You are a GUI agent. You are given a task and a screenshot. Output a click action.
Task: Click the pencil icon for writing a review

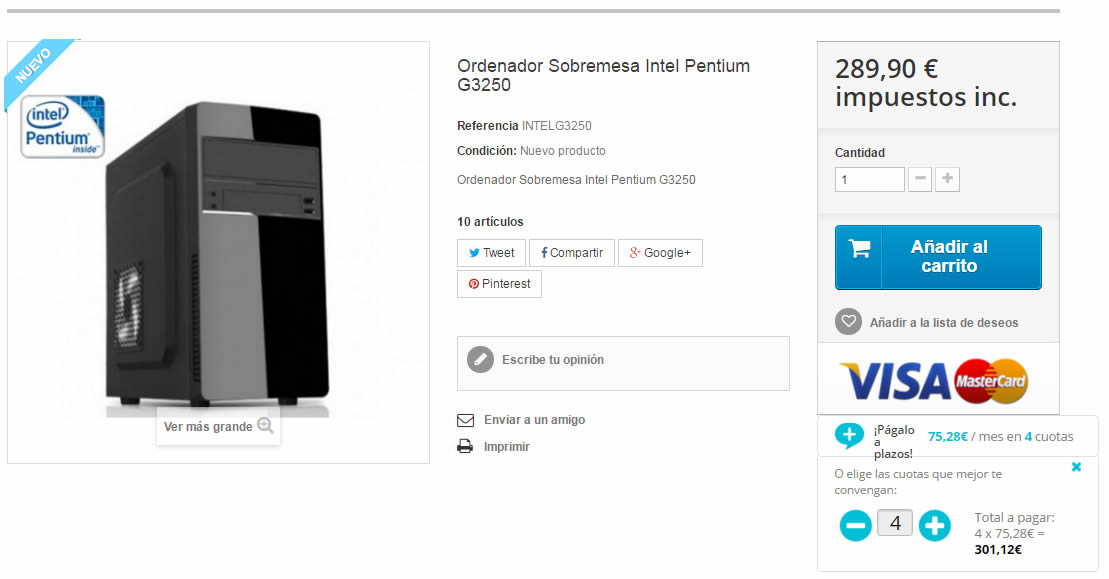click(x=481, y=360)
